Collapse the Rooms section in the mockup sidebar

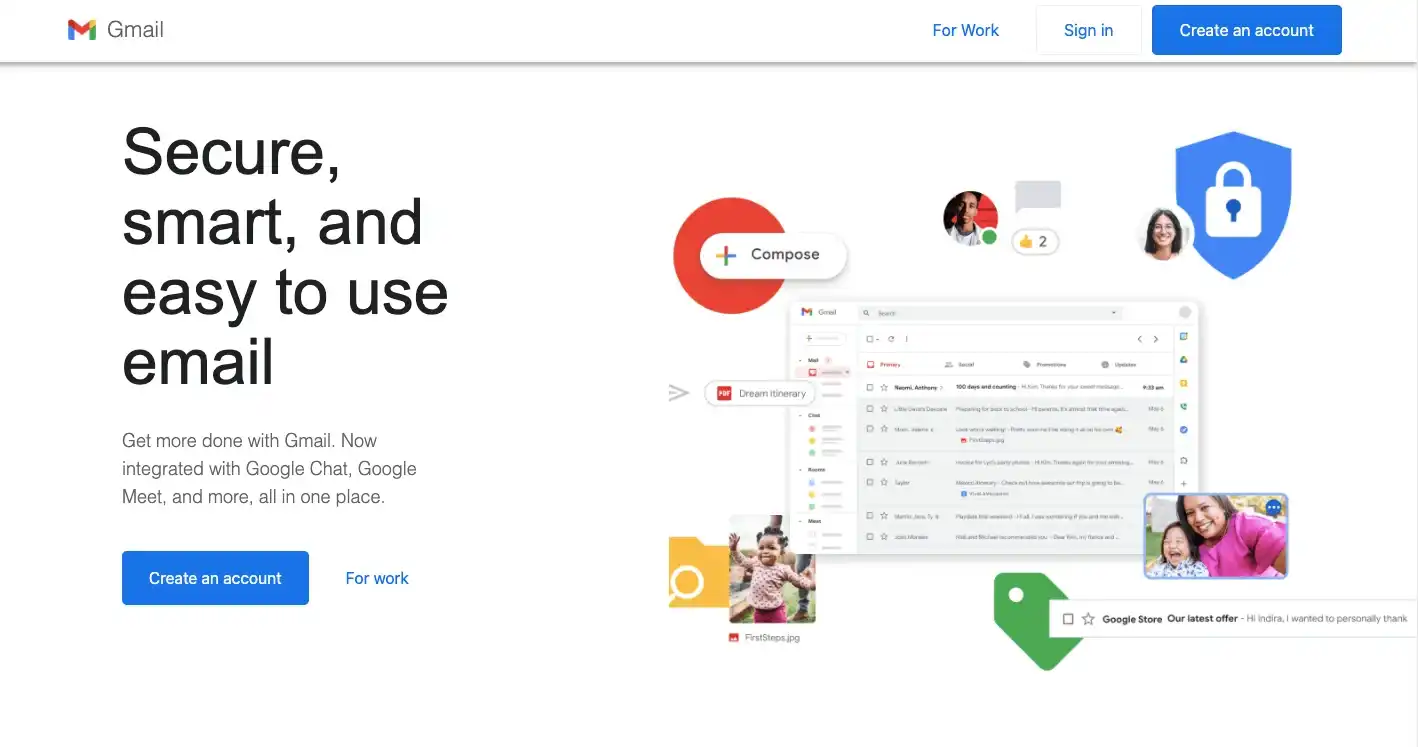click(x=800, y=469)
